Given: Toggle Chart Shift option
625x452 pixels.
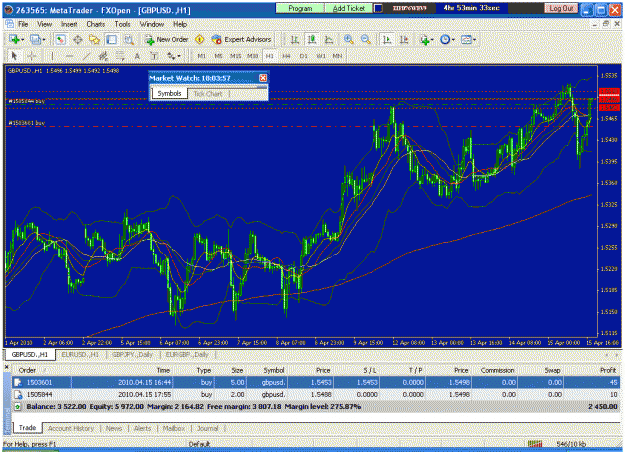Looking at the screenshot, I should (404, 39).
